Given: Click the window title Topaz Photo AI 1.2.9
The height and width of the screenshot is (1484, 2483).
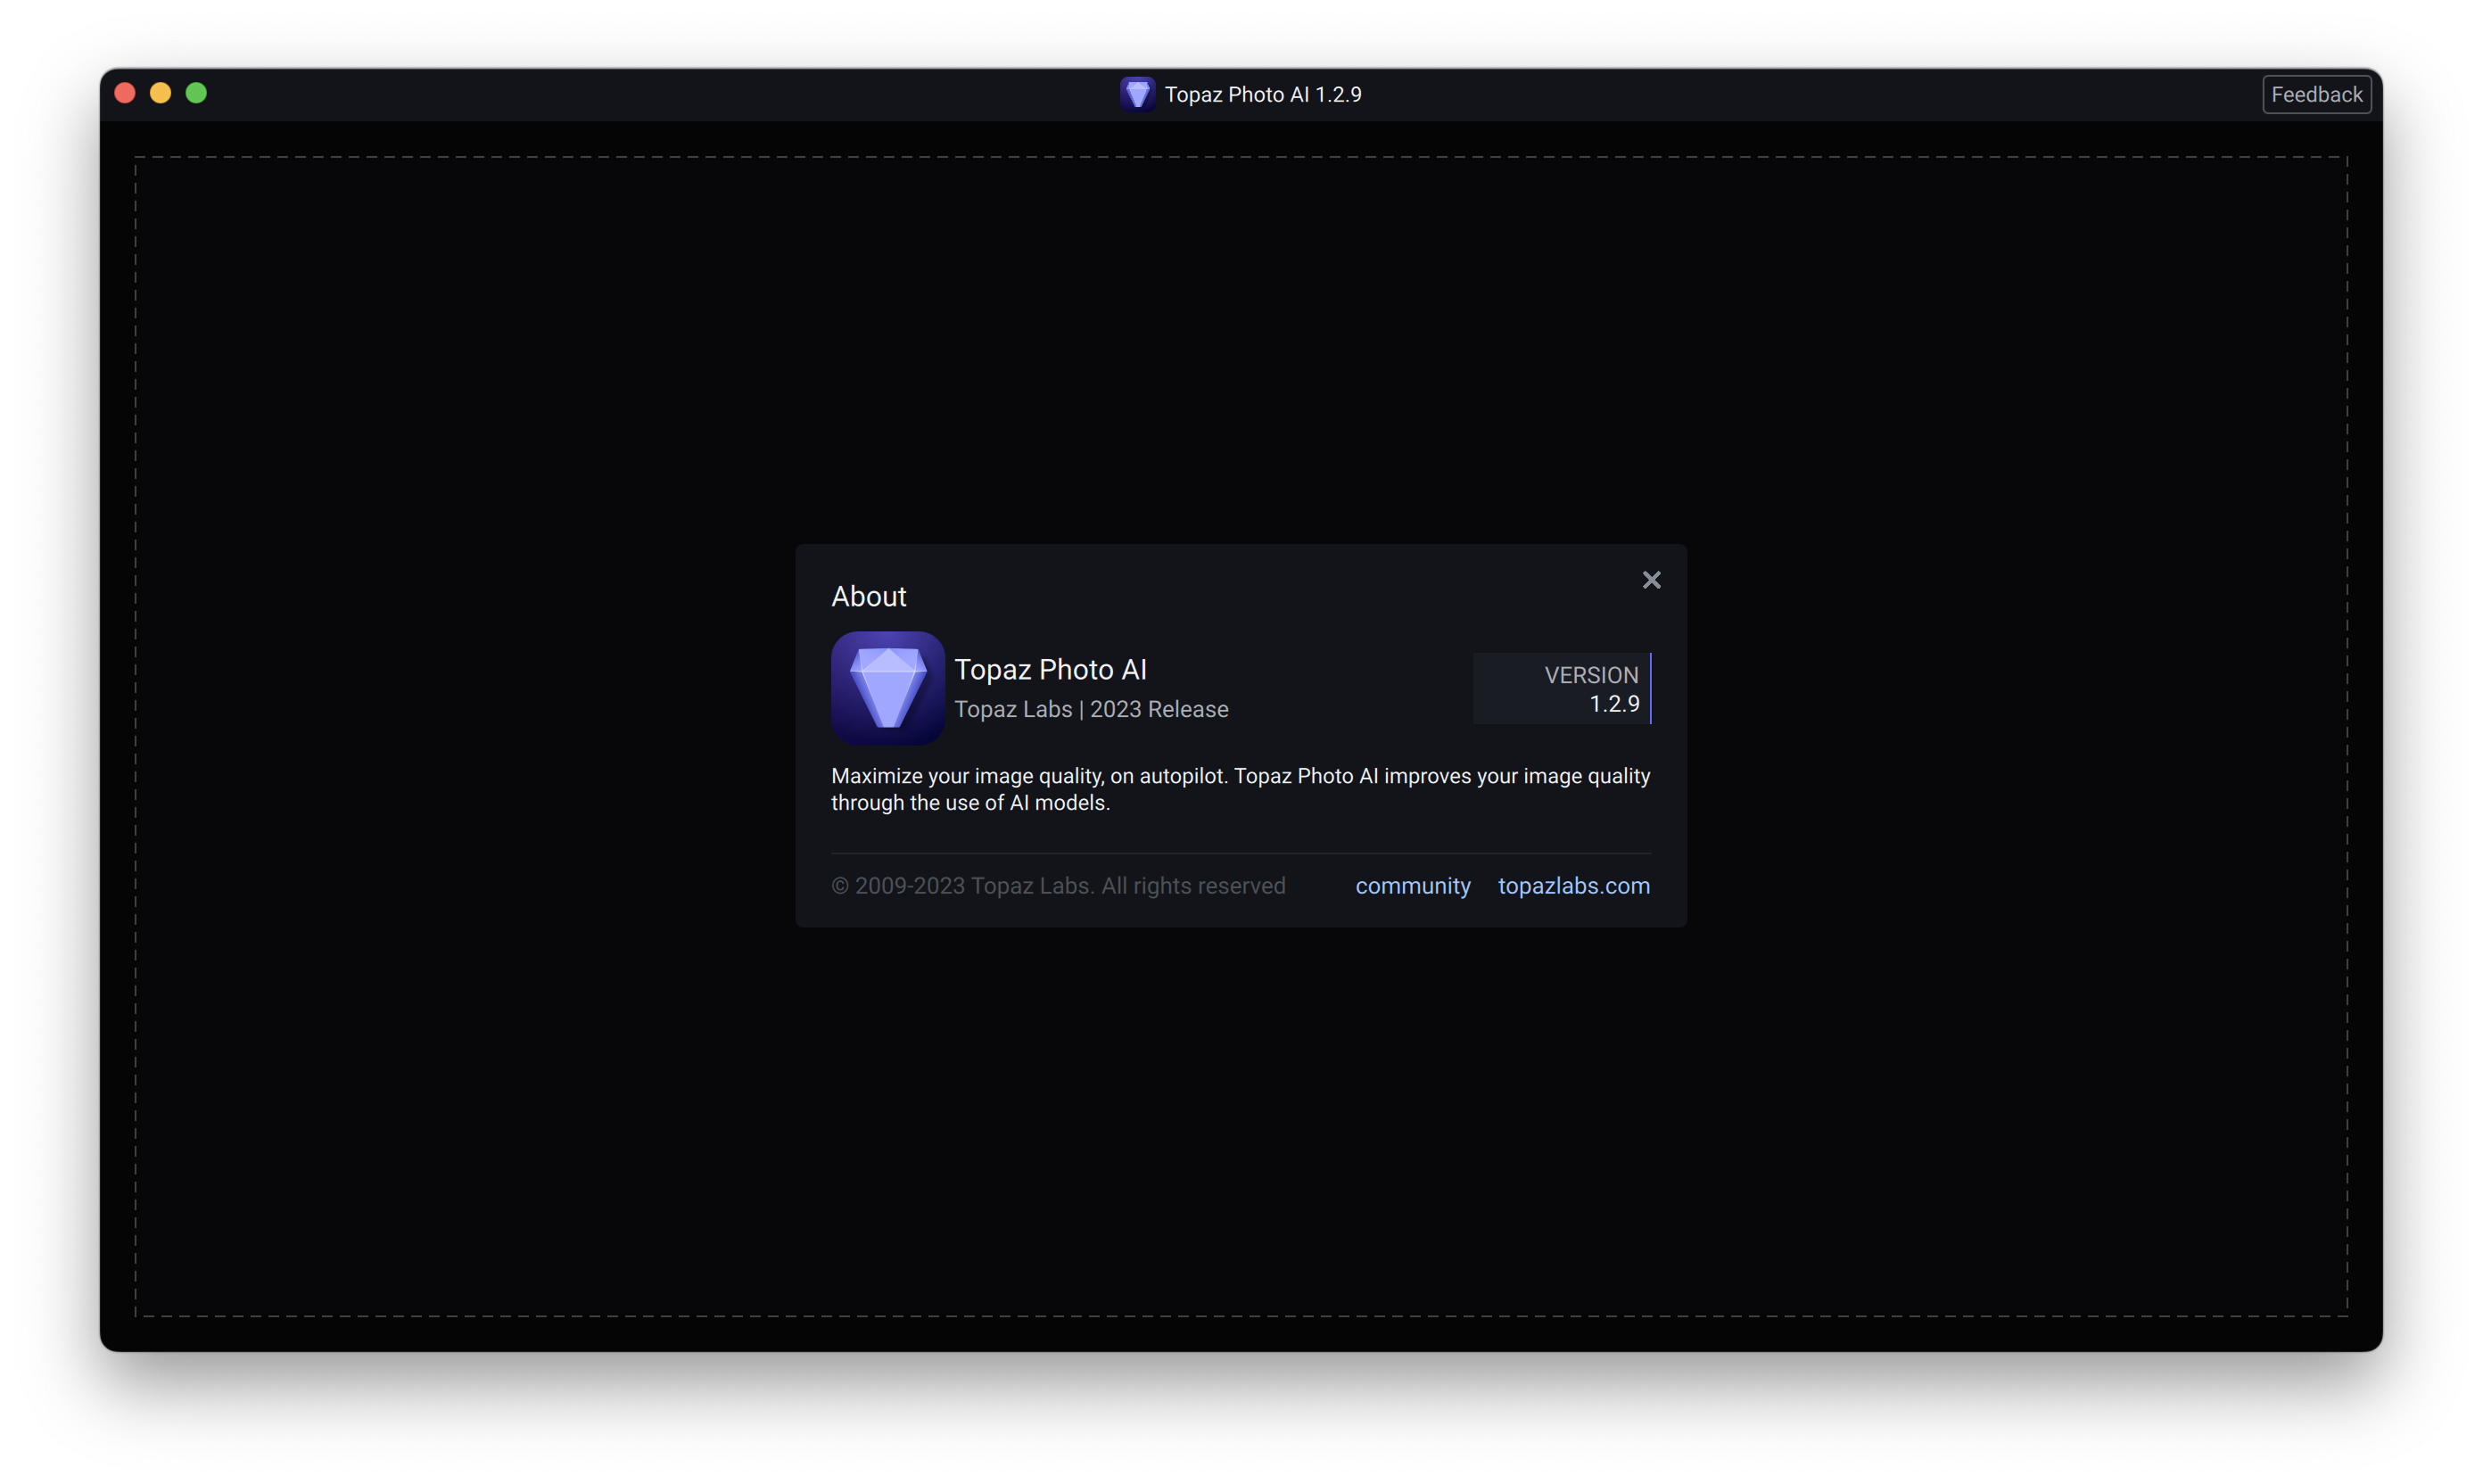Looking at the screenshot, I should tap(1262, 94).
